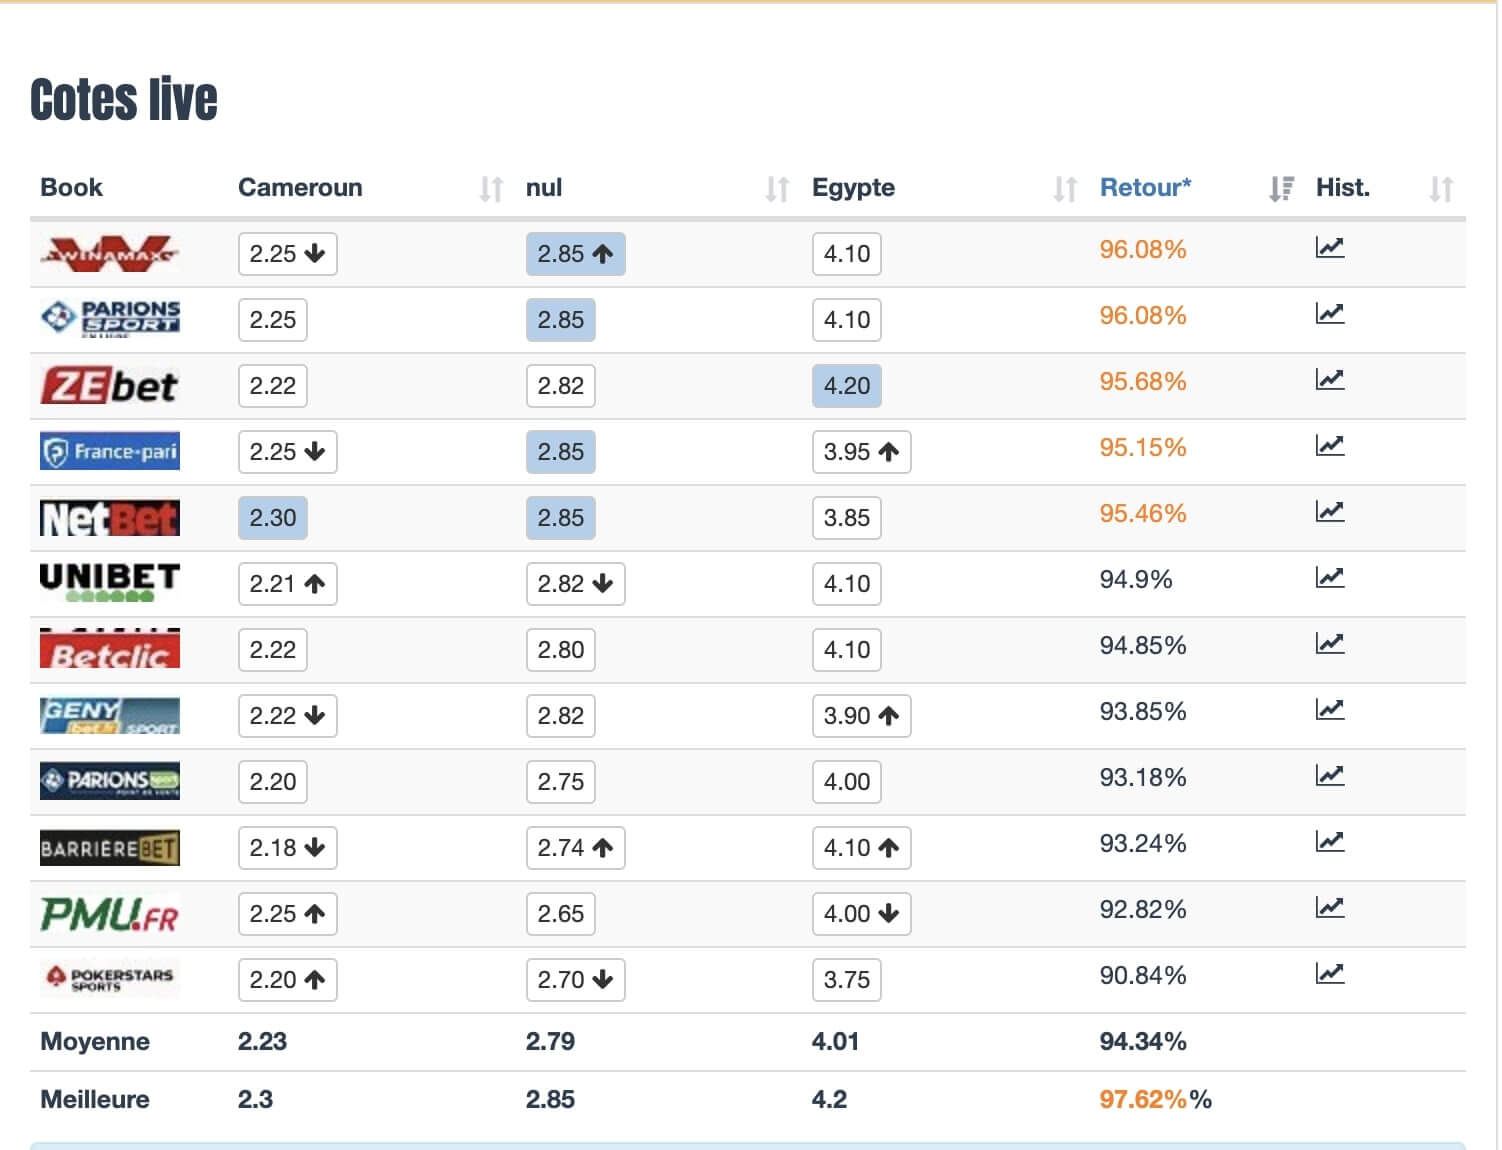Select ZEbet Egypte odds 4.20
This screenshot has width=1502, height=1150.
coord(847,386)
